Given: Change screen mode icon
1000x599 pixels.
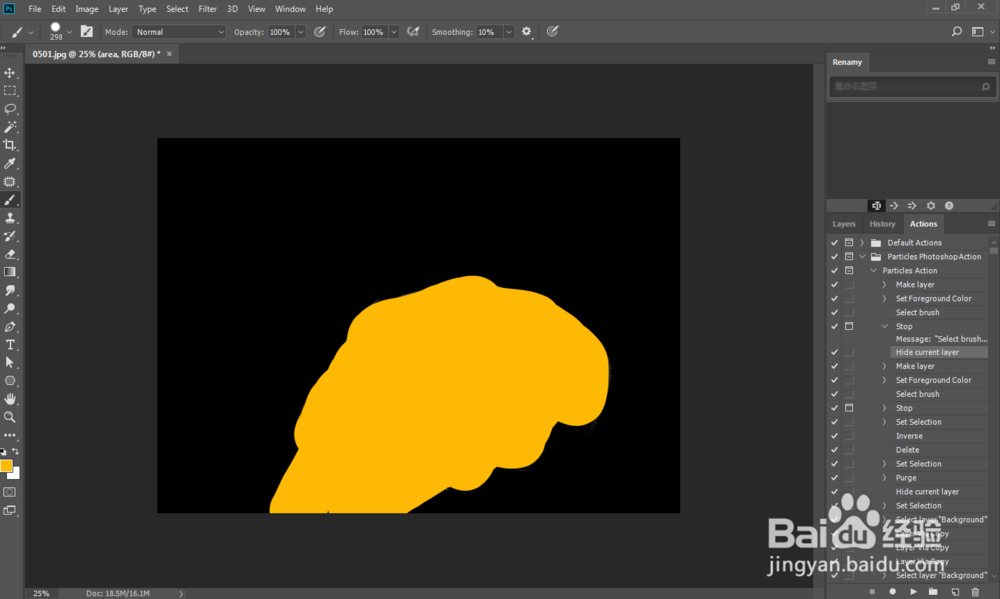Looking at the screenshot, I should tap(10, 510).
